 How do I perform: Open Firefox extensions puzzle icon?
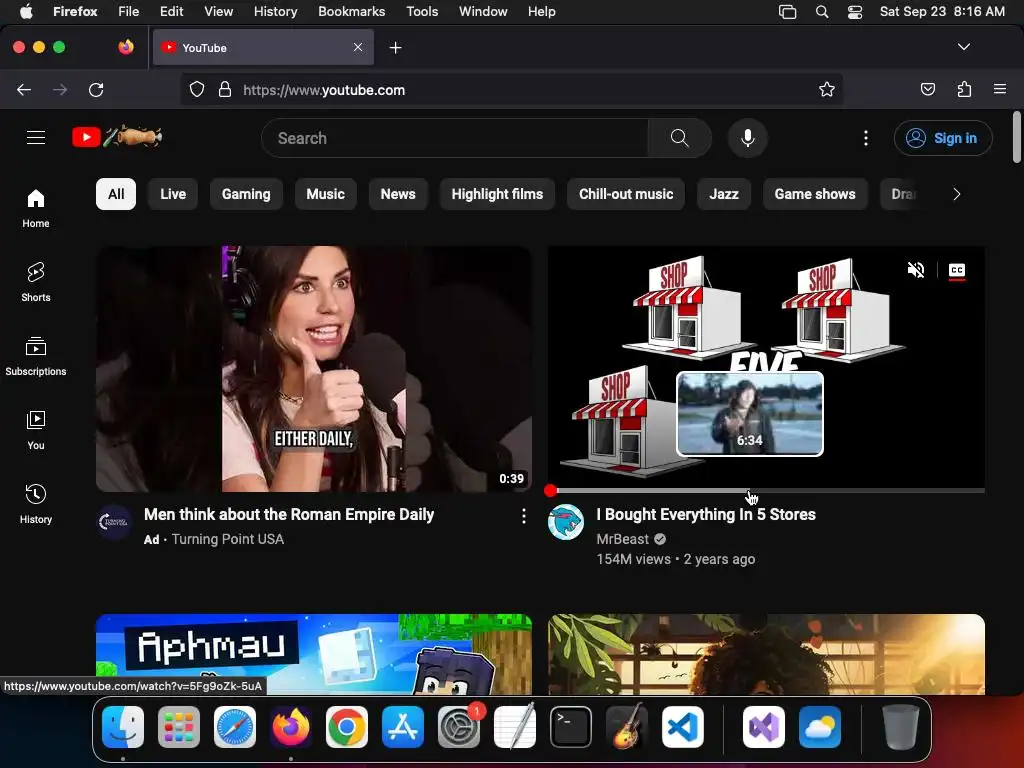(x=964, y=89)
